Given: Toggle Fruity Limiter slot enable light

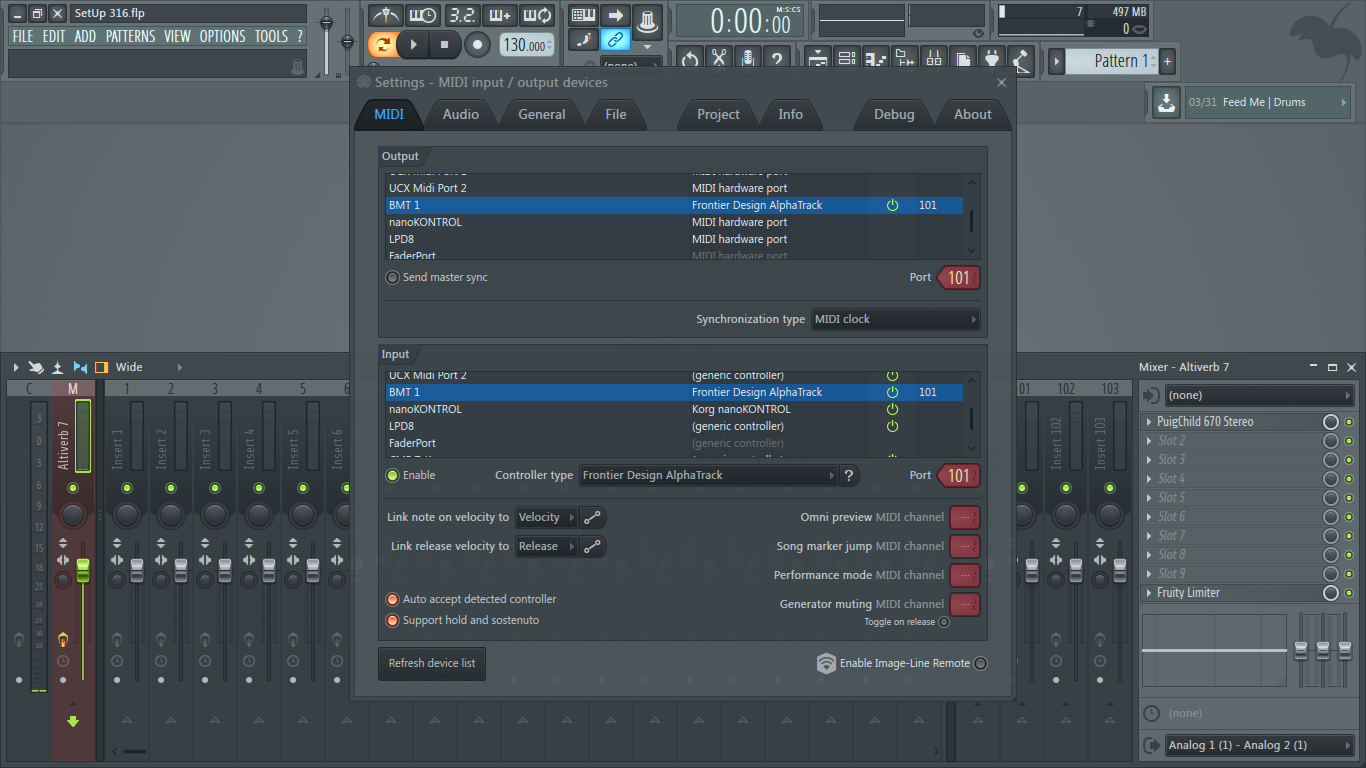Looking at the screenshot, I should click(1349, 593).
